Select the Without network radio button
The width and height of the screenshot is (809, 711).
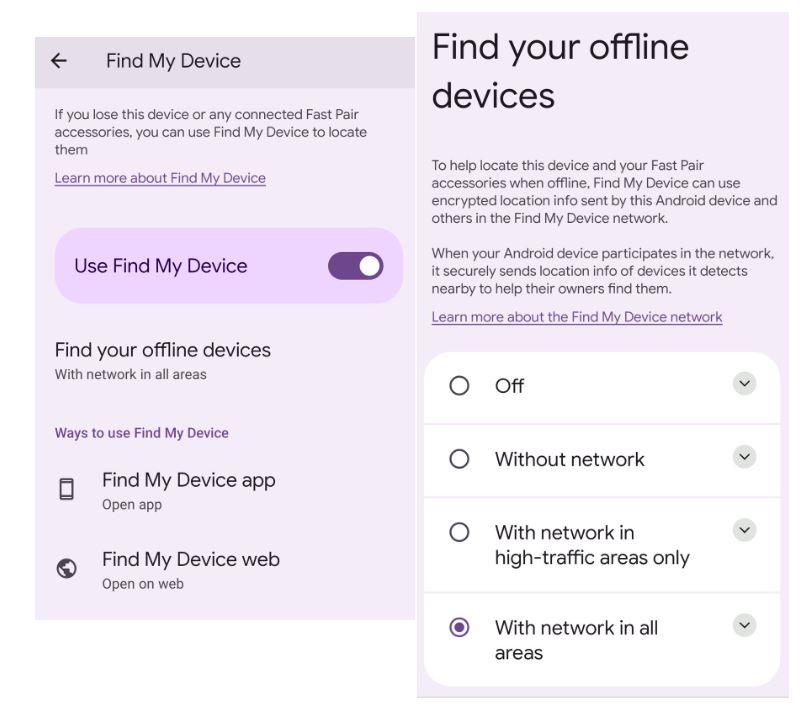point(459,459)
